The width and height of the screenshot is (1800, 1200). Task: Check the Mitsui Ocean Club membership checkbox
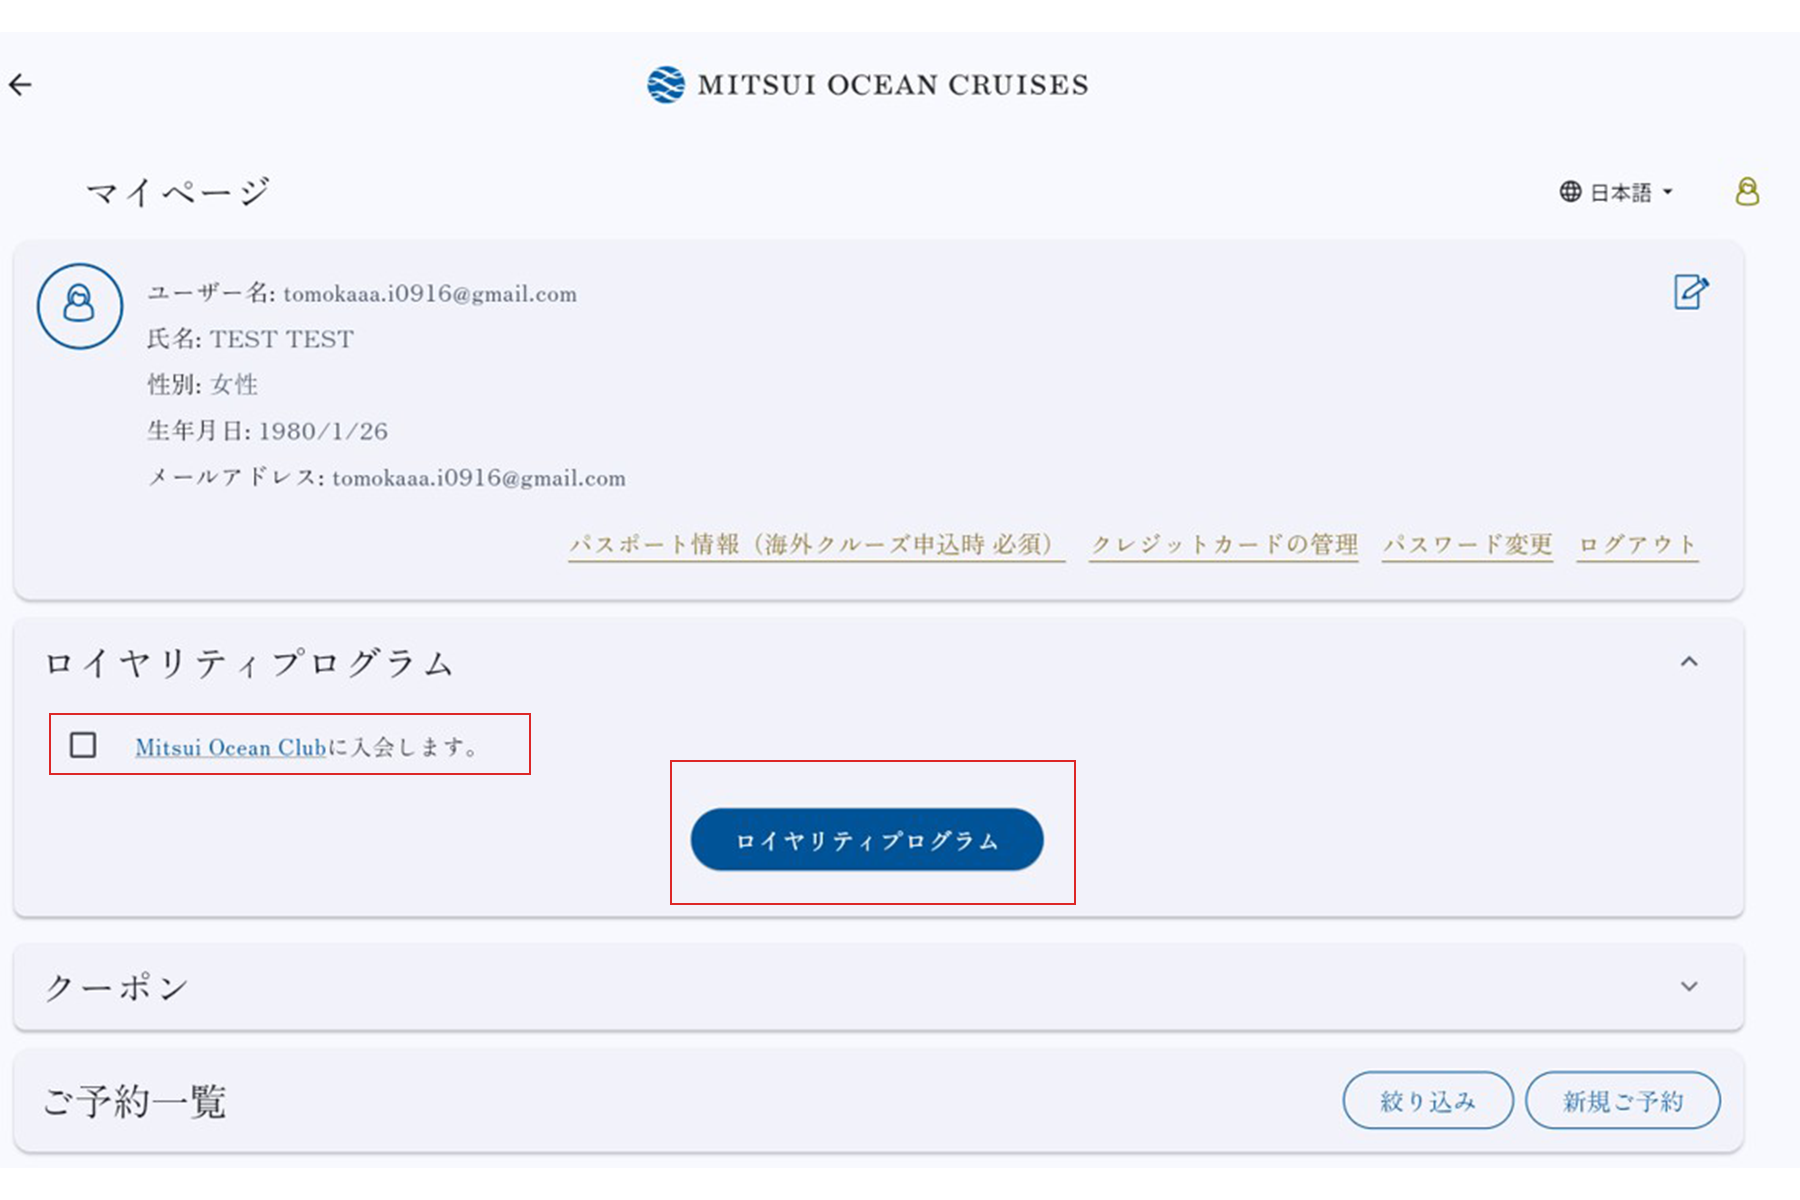83,745
